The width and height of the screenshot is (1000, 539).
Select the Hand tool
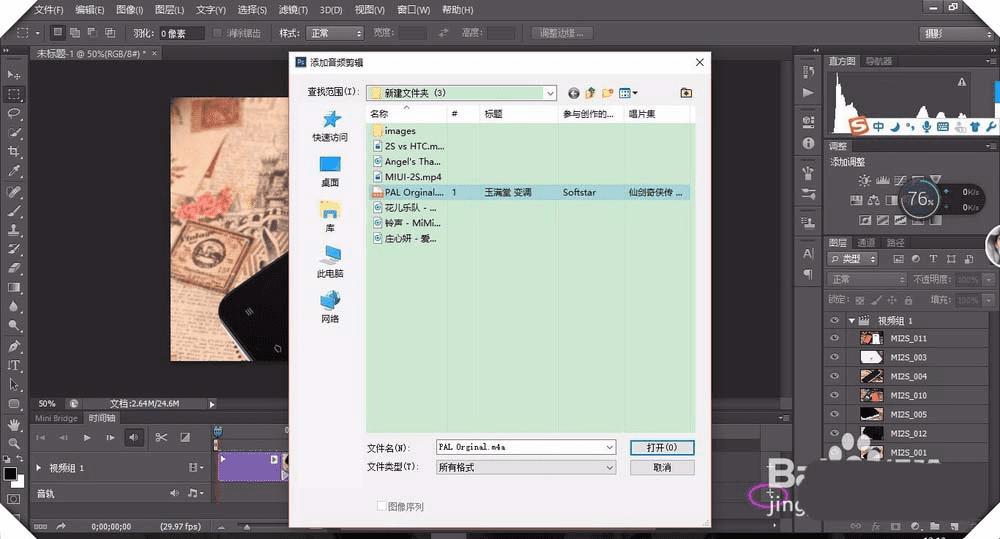pos(14,424)
